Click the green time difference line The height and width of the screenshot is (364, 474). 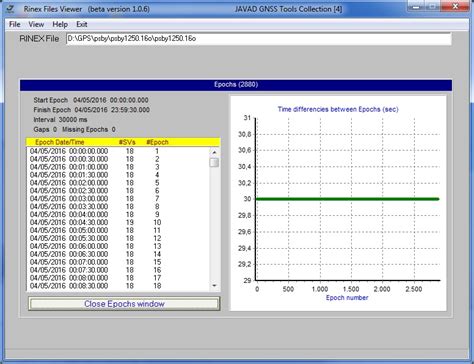(347, 199)
